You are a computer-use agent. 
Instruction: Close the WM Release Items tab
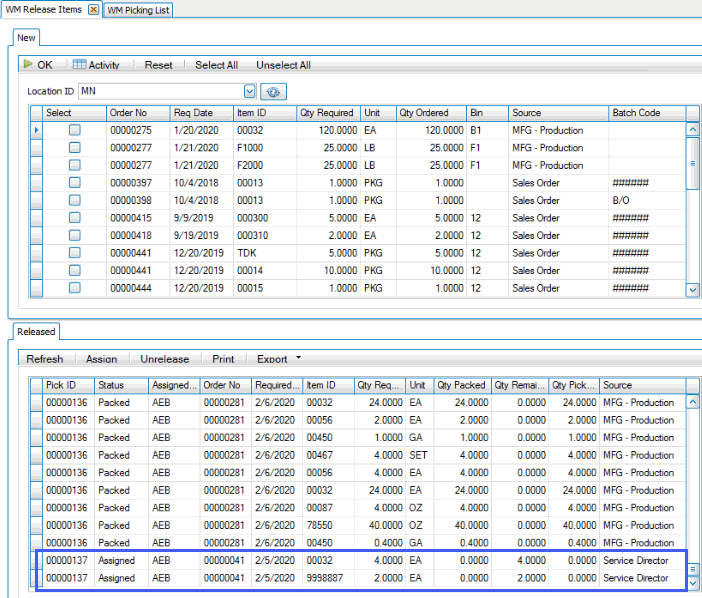point(94,9)
